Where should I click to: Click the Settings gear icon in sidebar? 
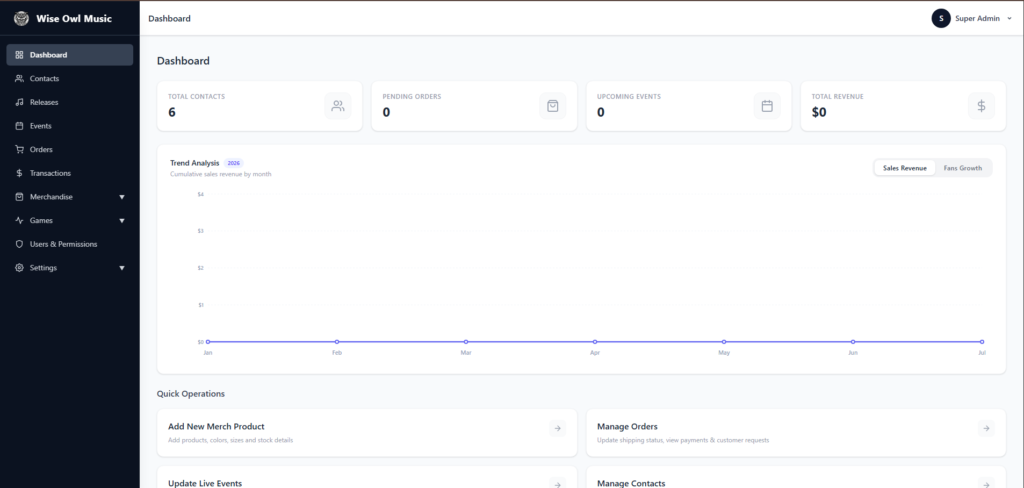pyautogui.click(x=19, y=268)
